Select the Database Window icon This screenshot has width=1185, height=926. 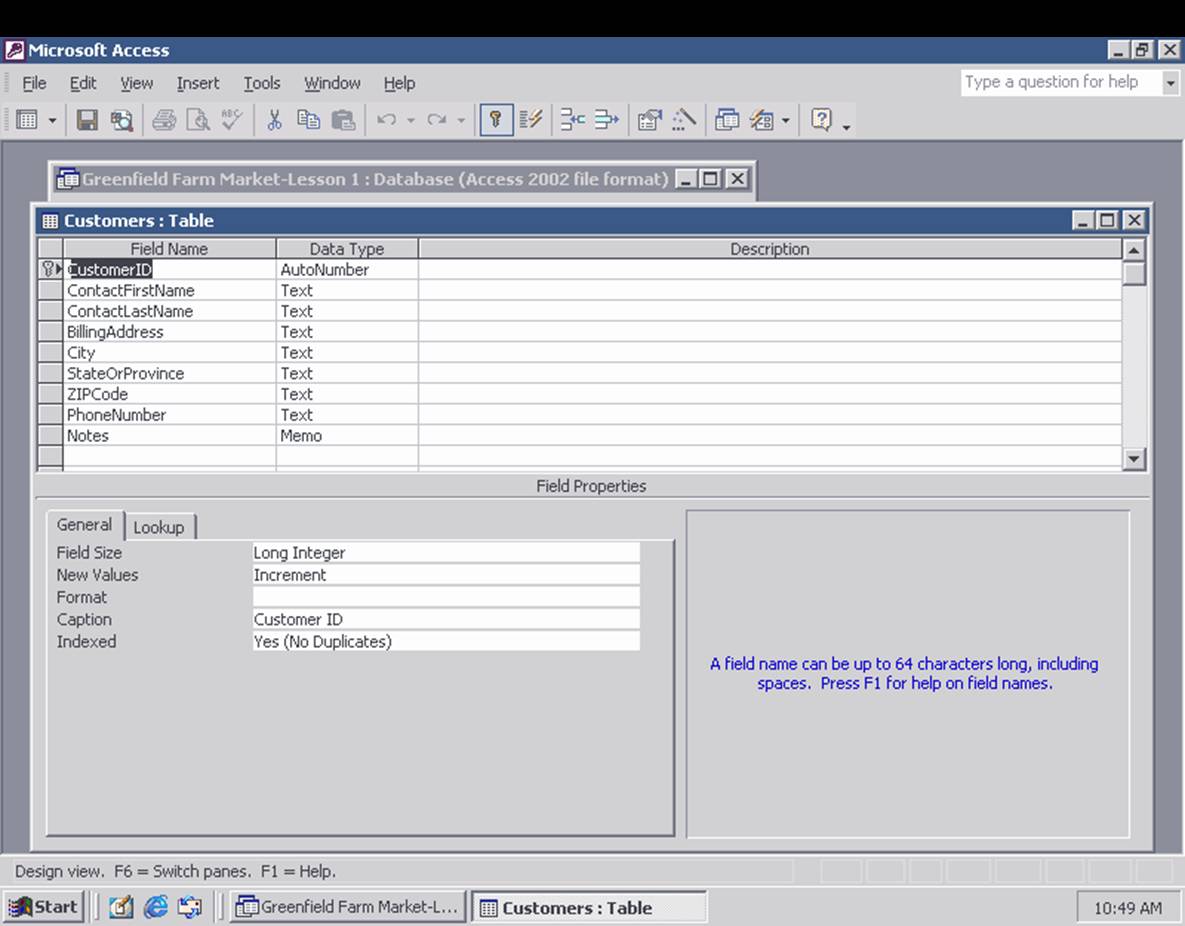pyautogui.click(x=728, y=120)
